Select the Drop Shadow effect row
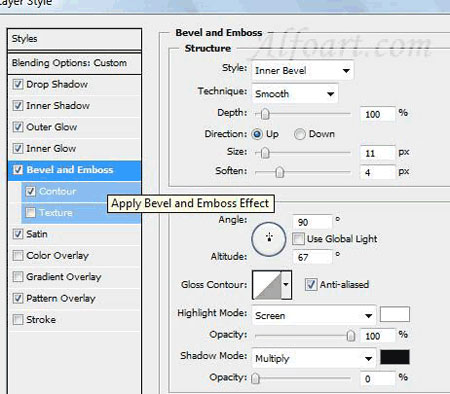This screenshot has height=394, width=450. 74,85
